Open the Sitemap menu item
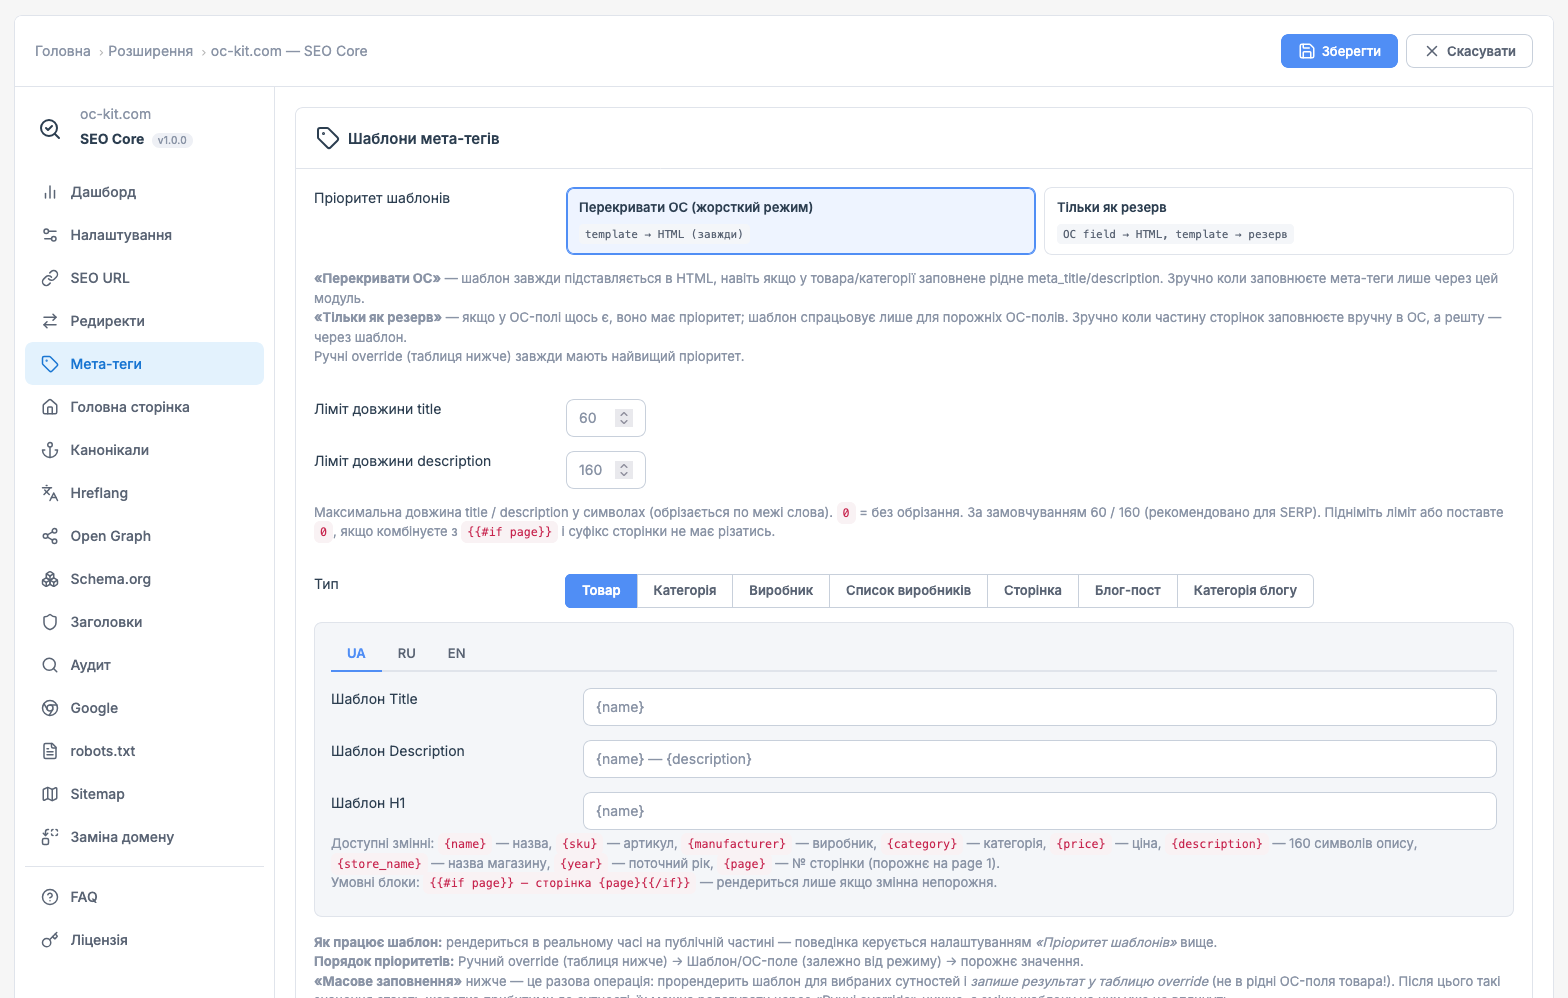The width and height of the screenshot is (1568, 998). (x=144, y=794)
